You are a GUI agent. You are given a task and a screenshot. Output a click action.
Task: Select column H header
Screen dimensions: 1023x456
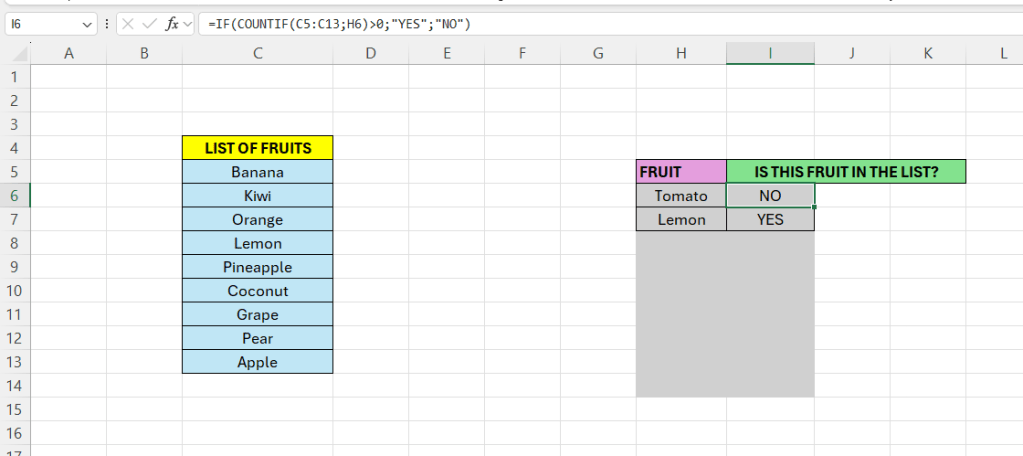[681, 54]
